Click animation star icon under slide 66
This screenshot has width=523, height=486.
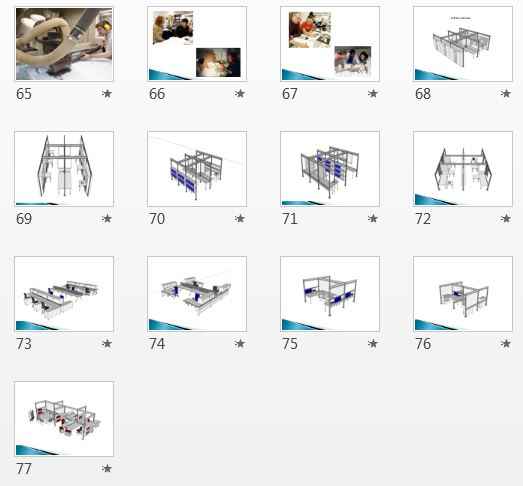point(239,94)
